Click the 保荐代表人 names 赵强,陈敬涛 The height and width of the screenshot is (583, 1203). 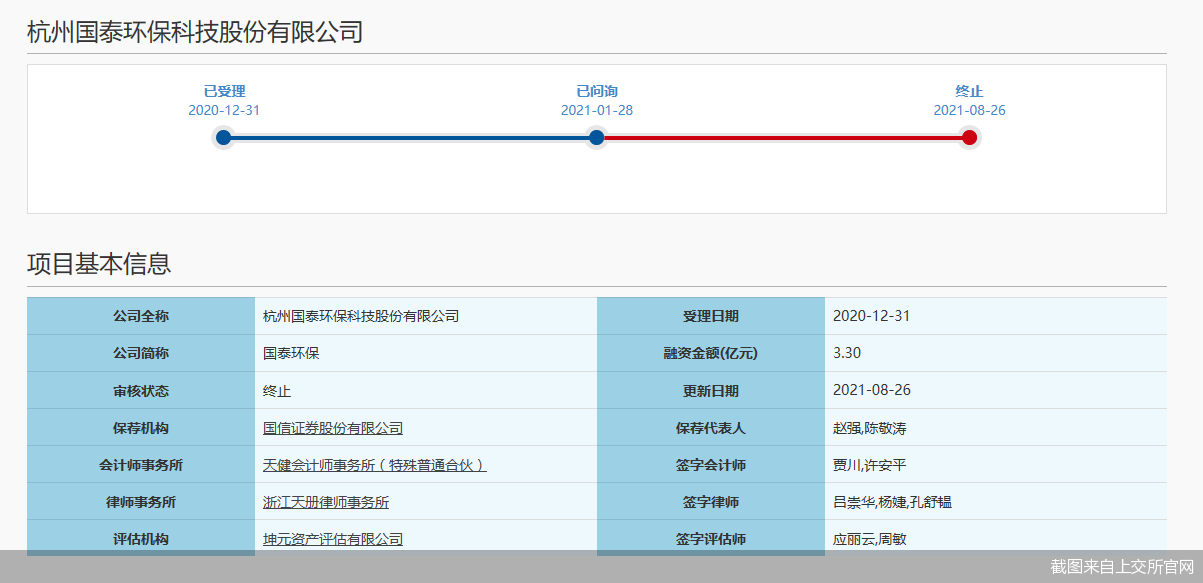pos(870,428)
